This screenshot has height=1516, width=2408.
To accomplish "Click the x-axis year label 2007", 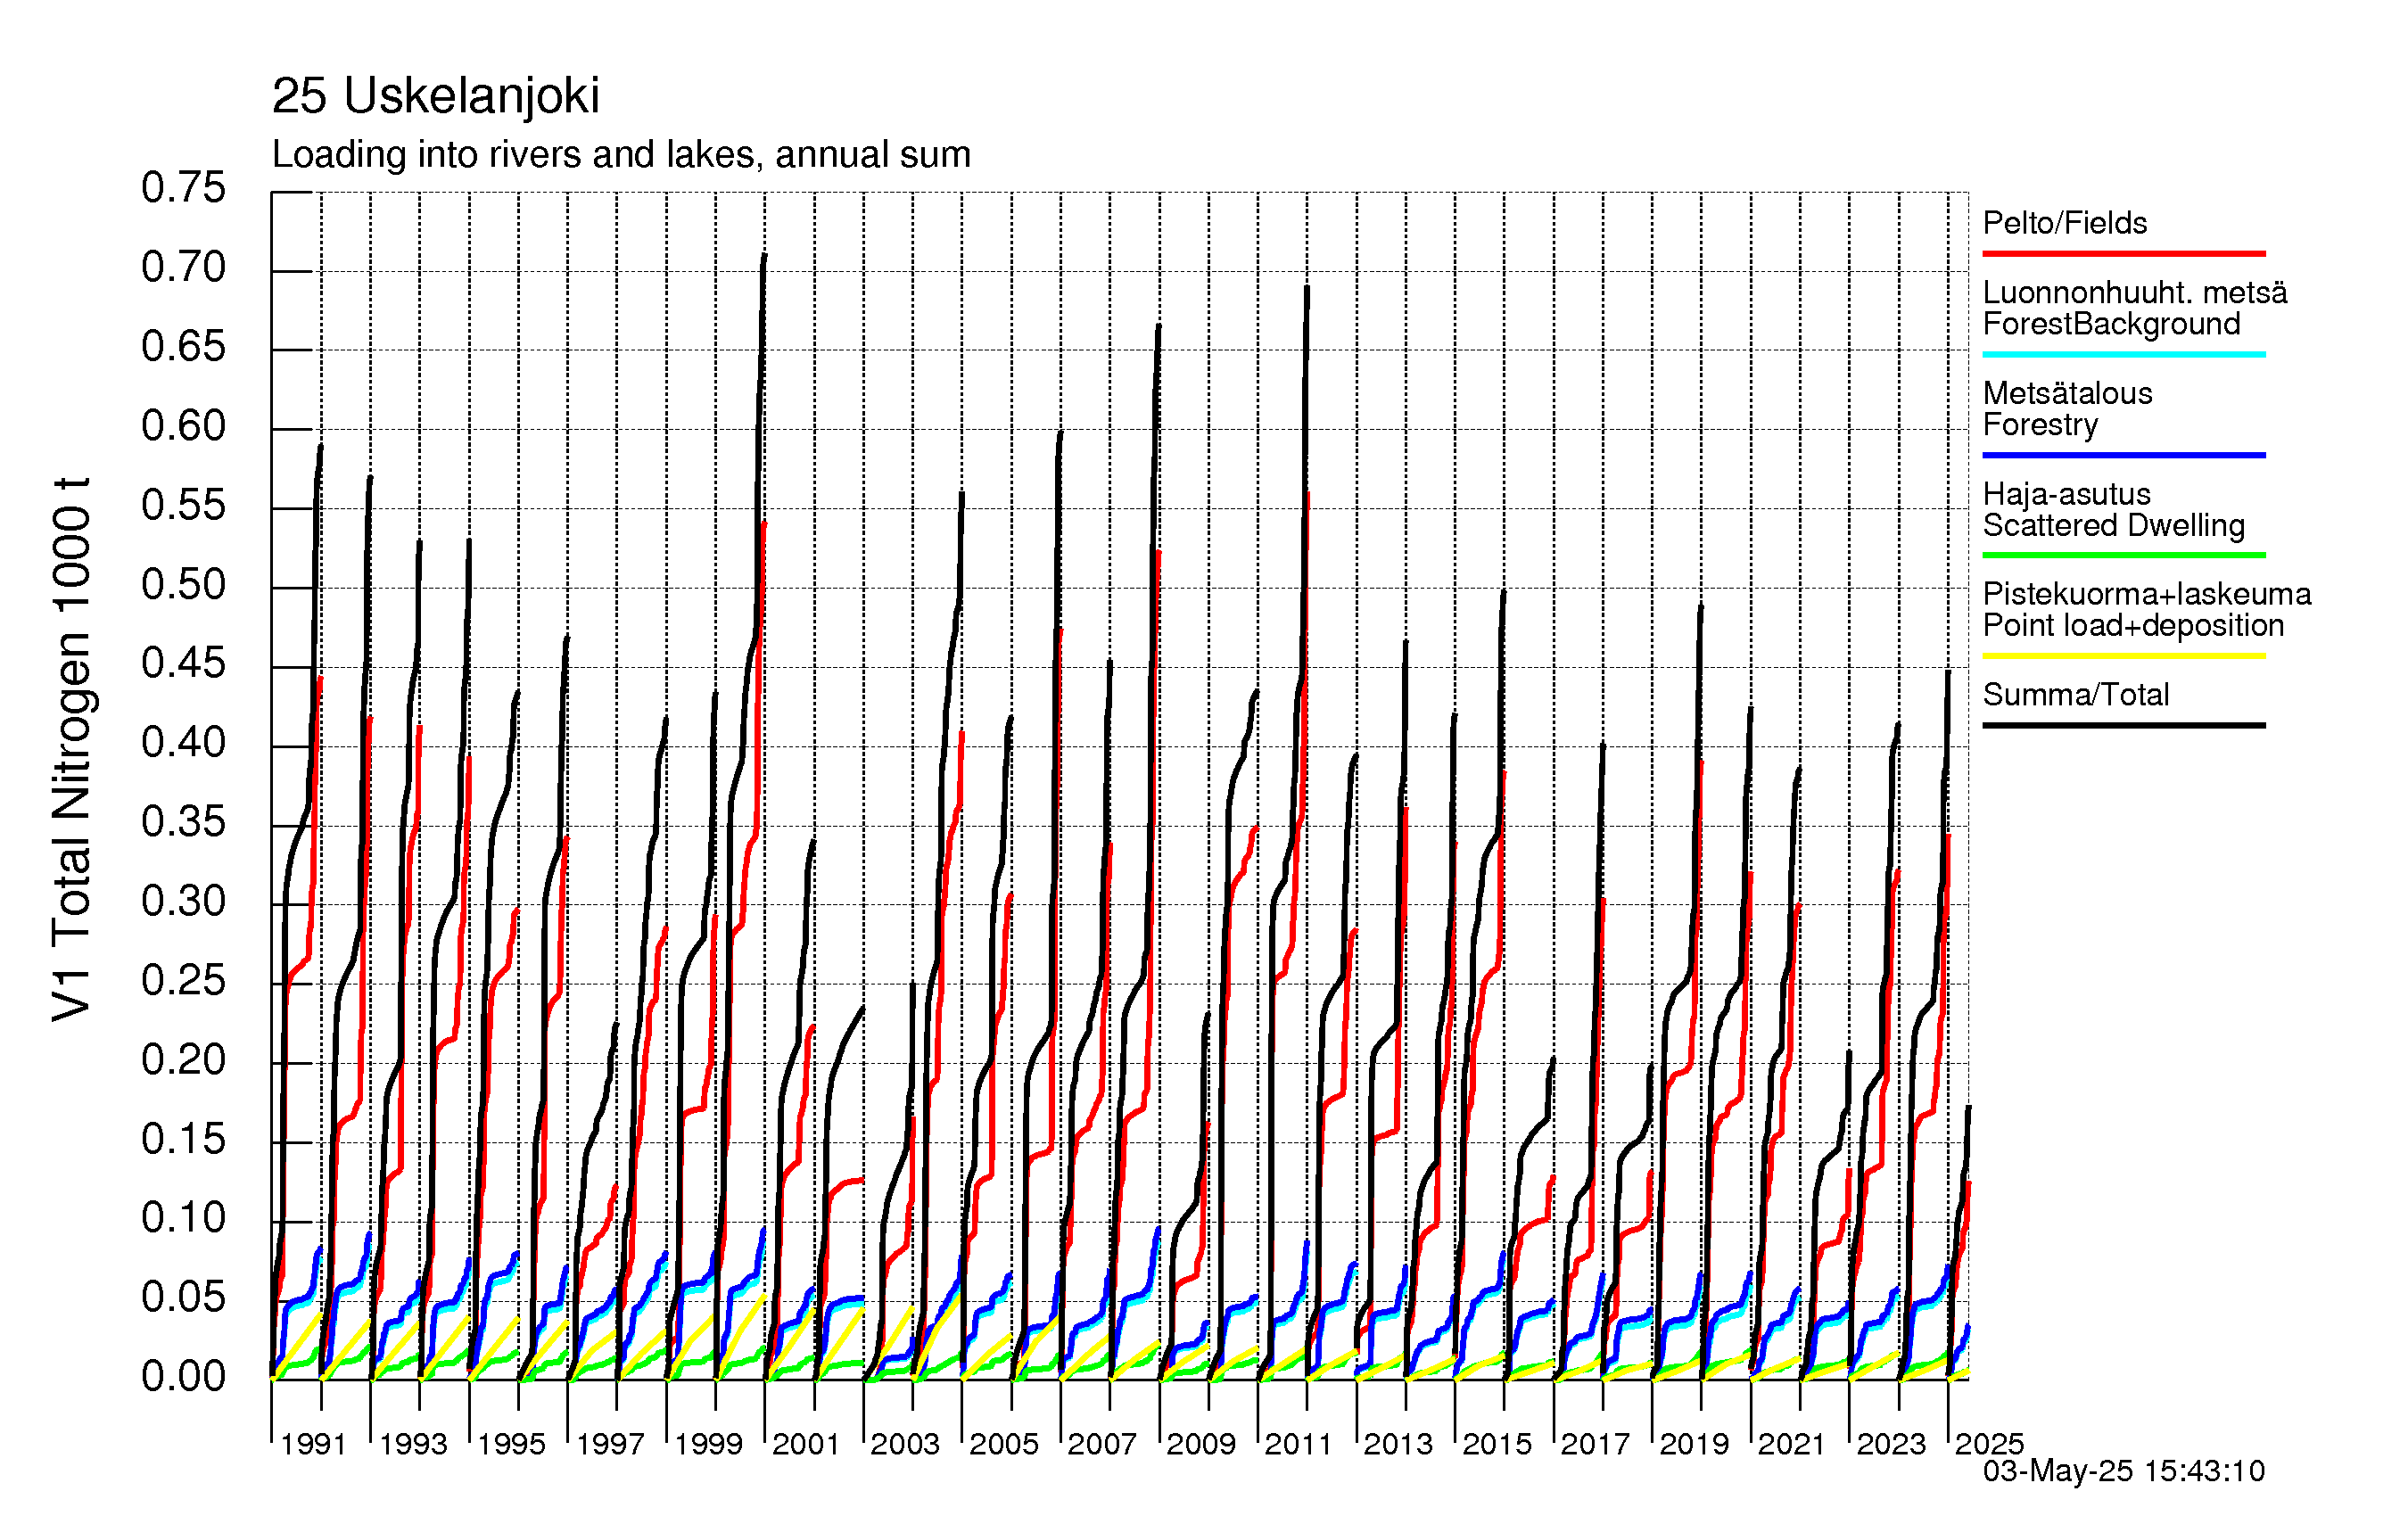I will click(1102, 1444).
